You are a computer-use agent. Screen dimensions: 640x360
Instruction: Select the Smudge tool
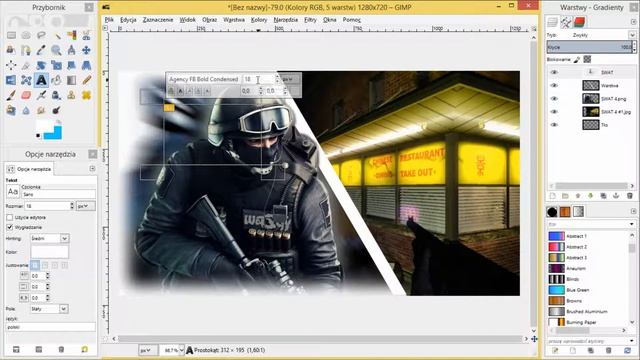tap(41, 111)
